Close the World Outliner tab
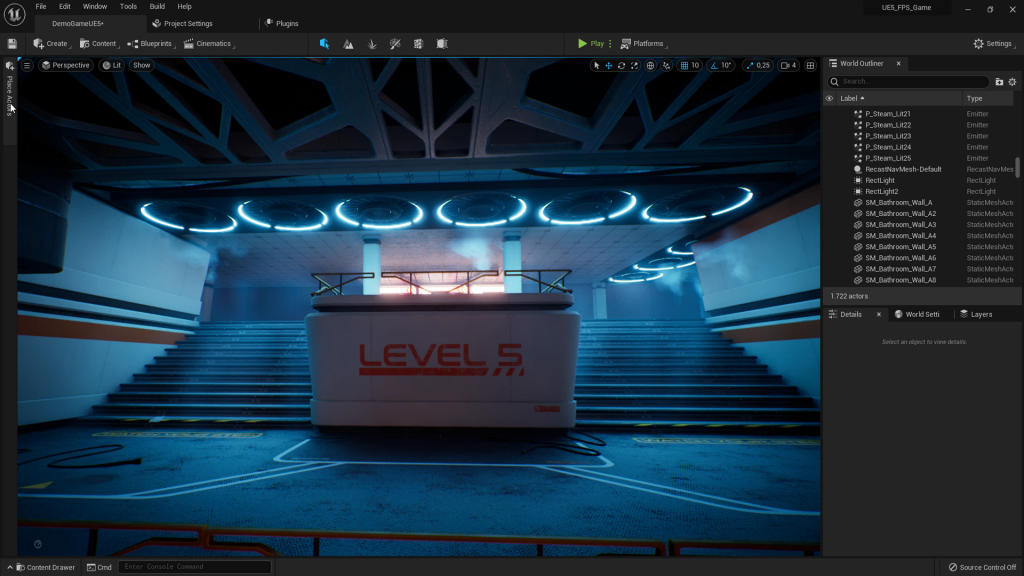1024x576 pixels. (x=899, y=63)
